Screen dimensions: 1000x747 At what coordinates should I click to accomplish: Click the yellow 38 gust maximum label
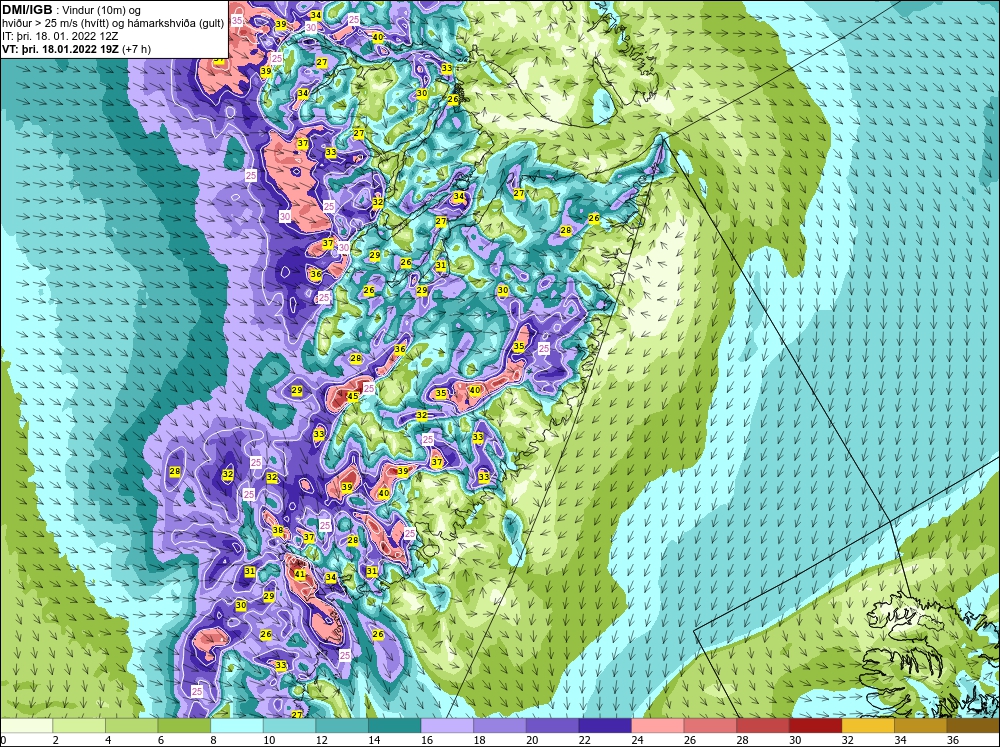point(277,530)
